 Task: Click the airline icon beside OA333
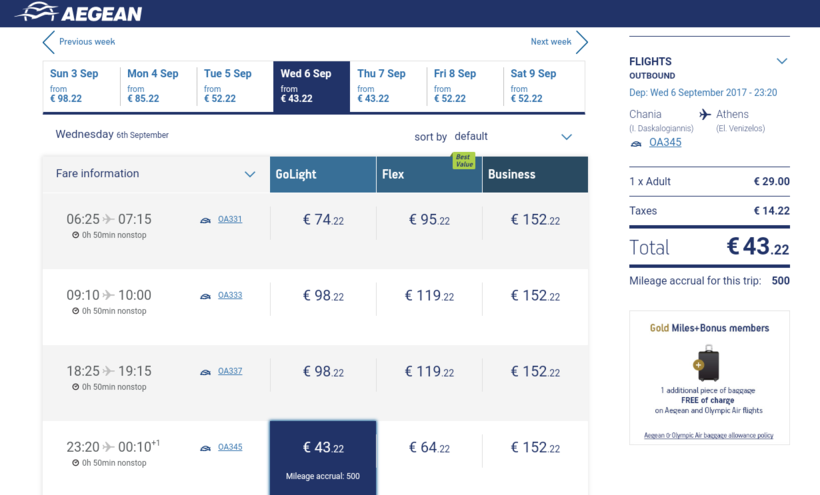tap(205, 296)
